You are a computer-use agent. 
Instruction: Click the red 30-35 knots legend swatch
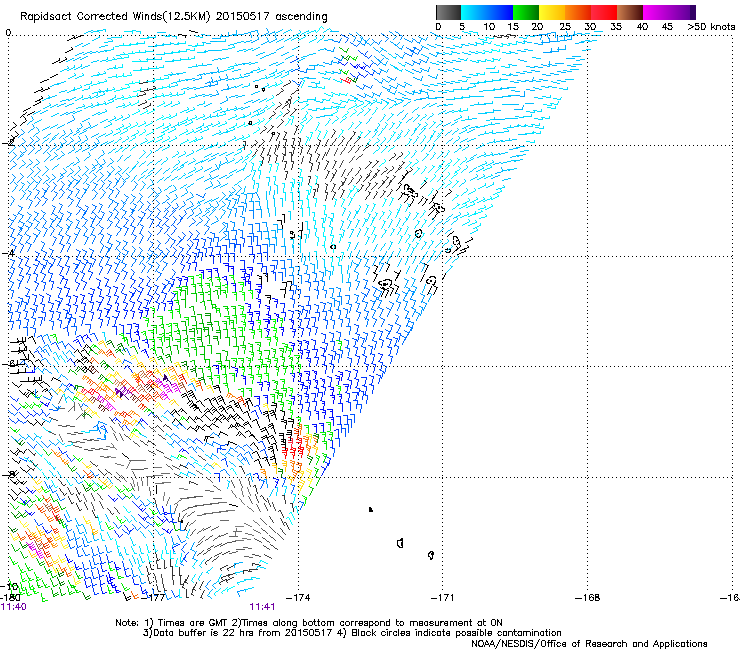click(x=604, y=12)
